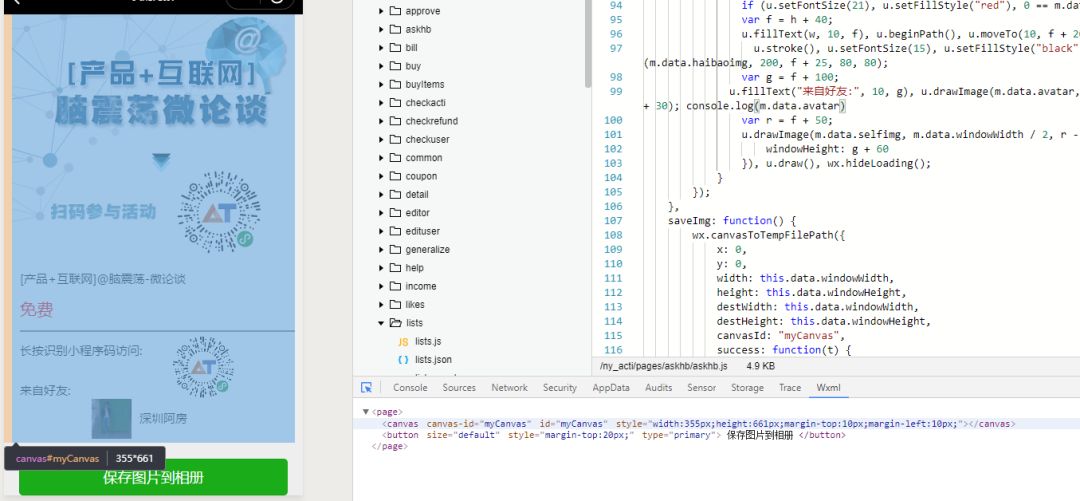Click the checkacti folder icon
The height and width of the screenshot is (501, 1080).
[x=395, y=103]
